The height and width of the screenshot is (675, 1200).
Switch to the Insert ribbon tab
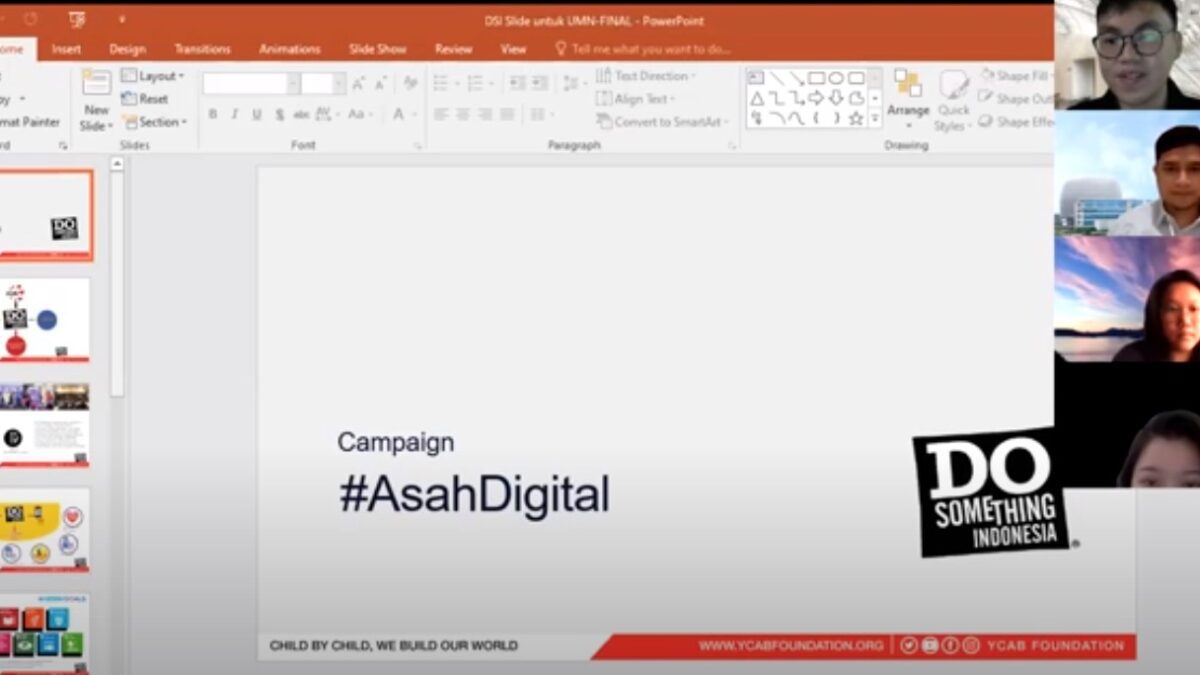click(x=67, y=49)
